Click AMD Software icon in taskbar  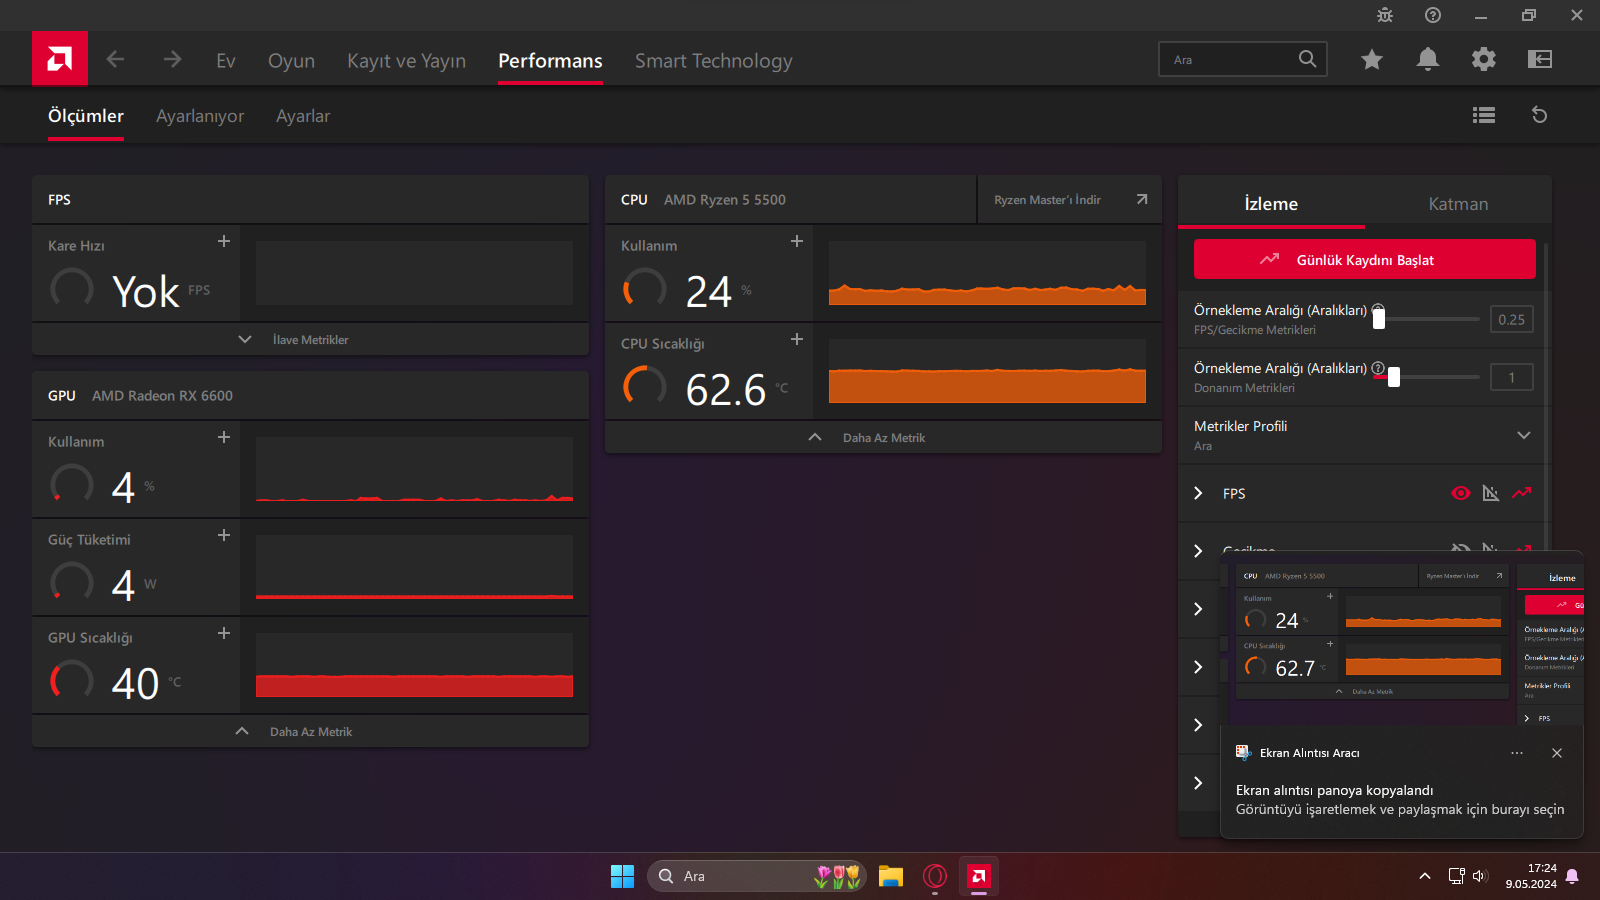click(x=979, y=876)
